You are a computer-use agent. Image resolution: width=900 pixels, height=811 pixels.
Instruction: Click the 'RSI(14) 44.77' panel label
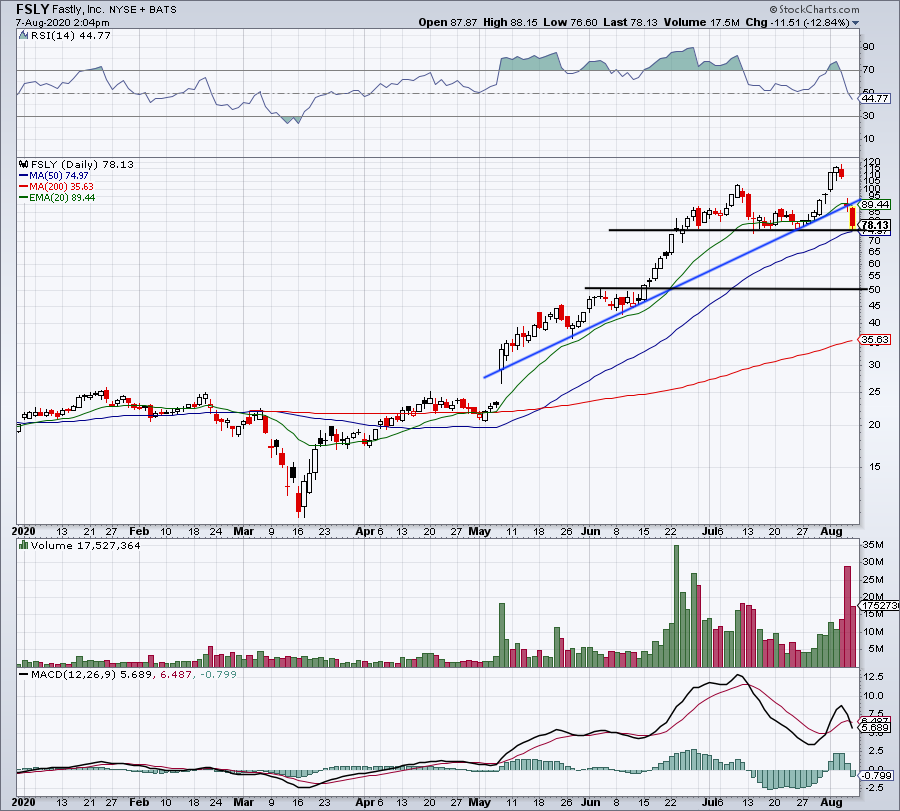click(71, 36)
